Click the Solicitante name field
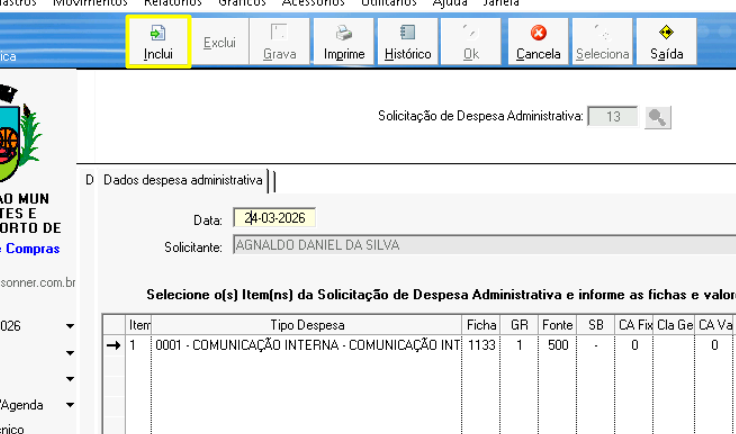Screen dimensions: 736x434 tap(480, 246)
